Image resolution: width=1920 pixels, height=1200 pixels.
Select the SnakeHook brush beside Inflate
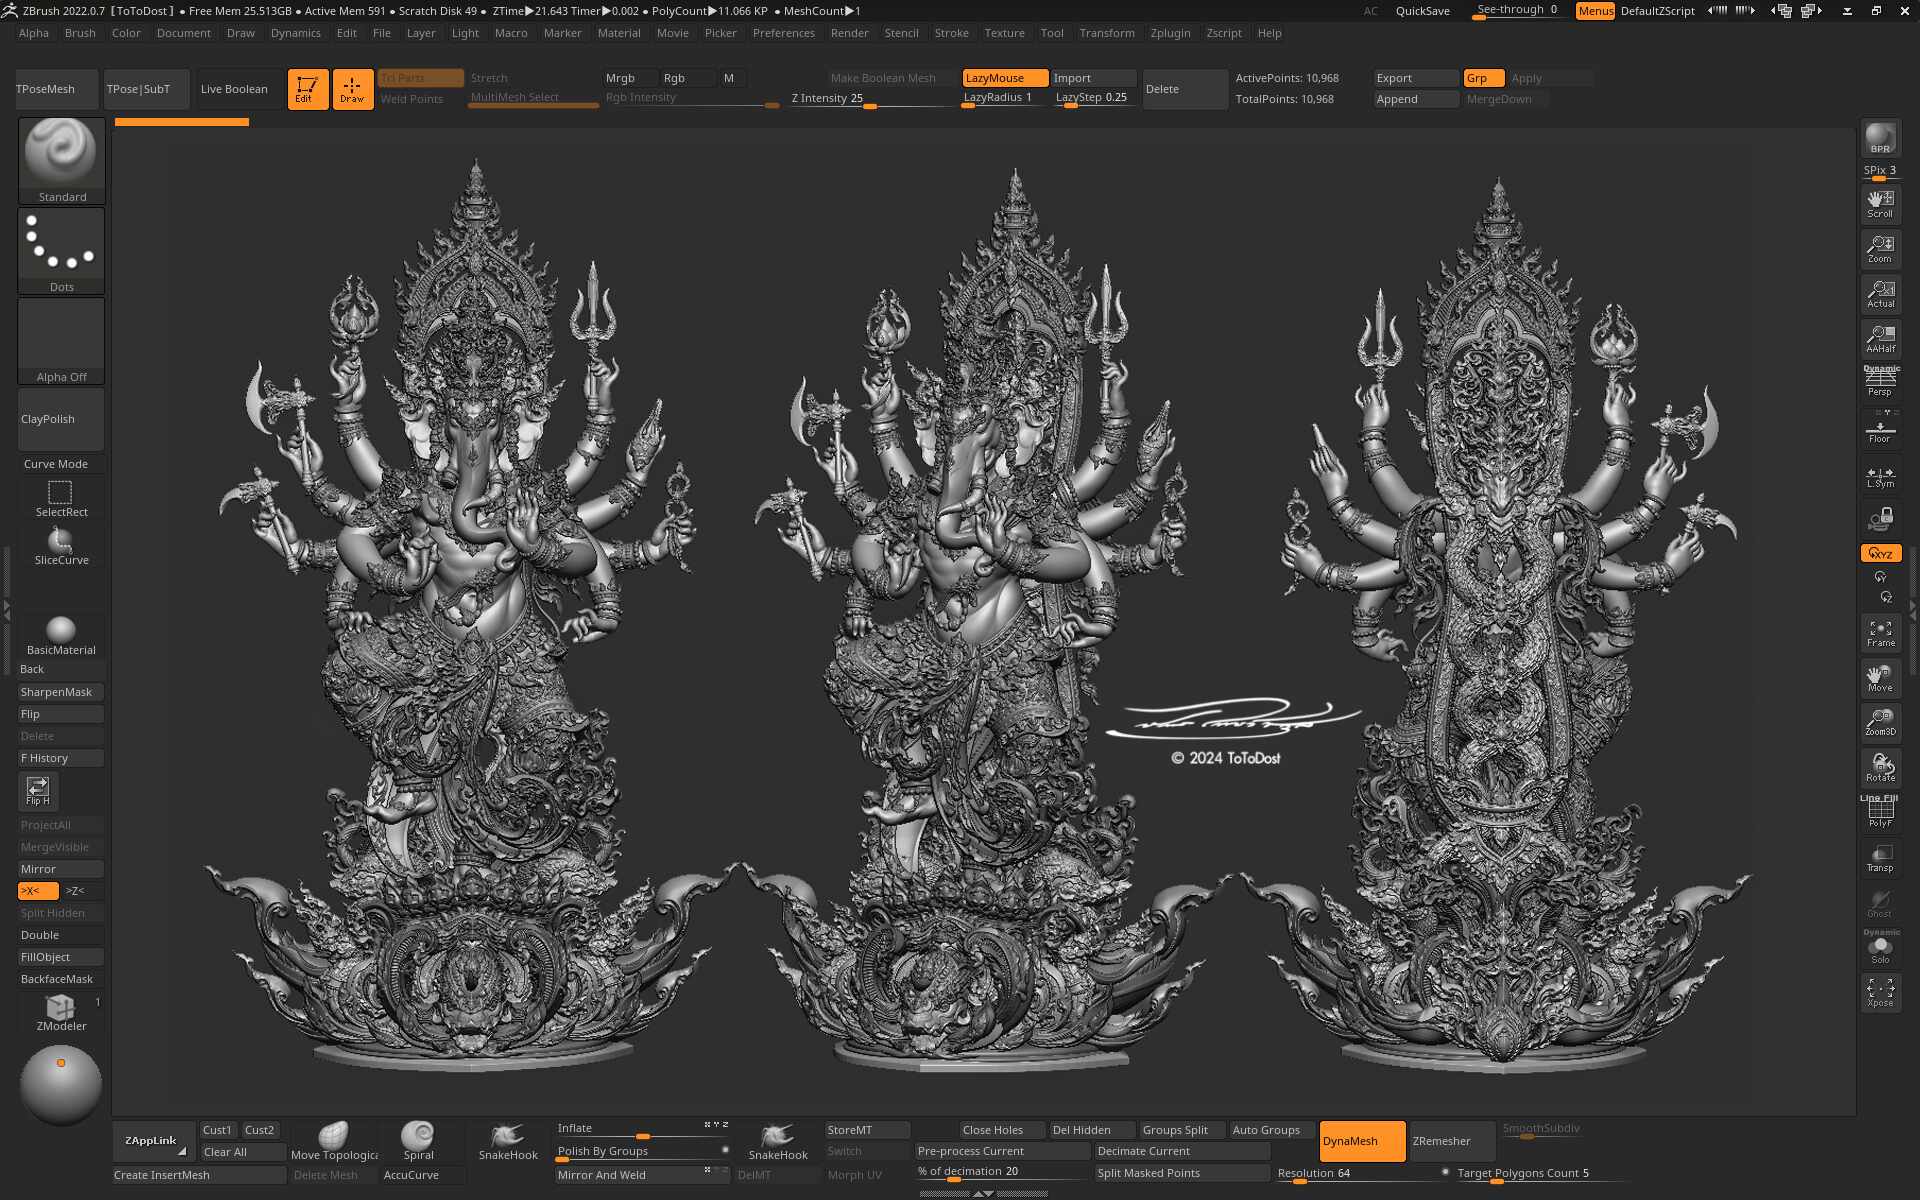point(778,1141)
